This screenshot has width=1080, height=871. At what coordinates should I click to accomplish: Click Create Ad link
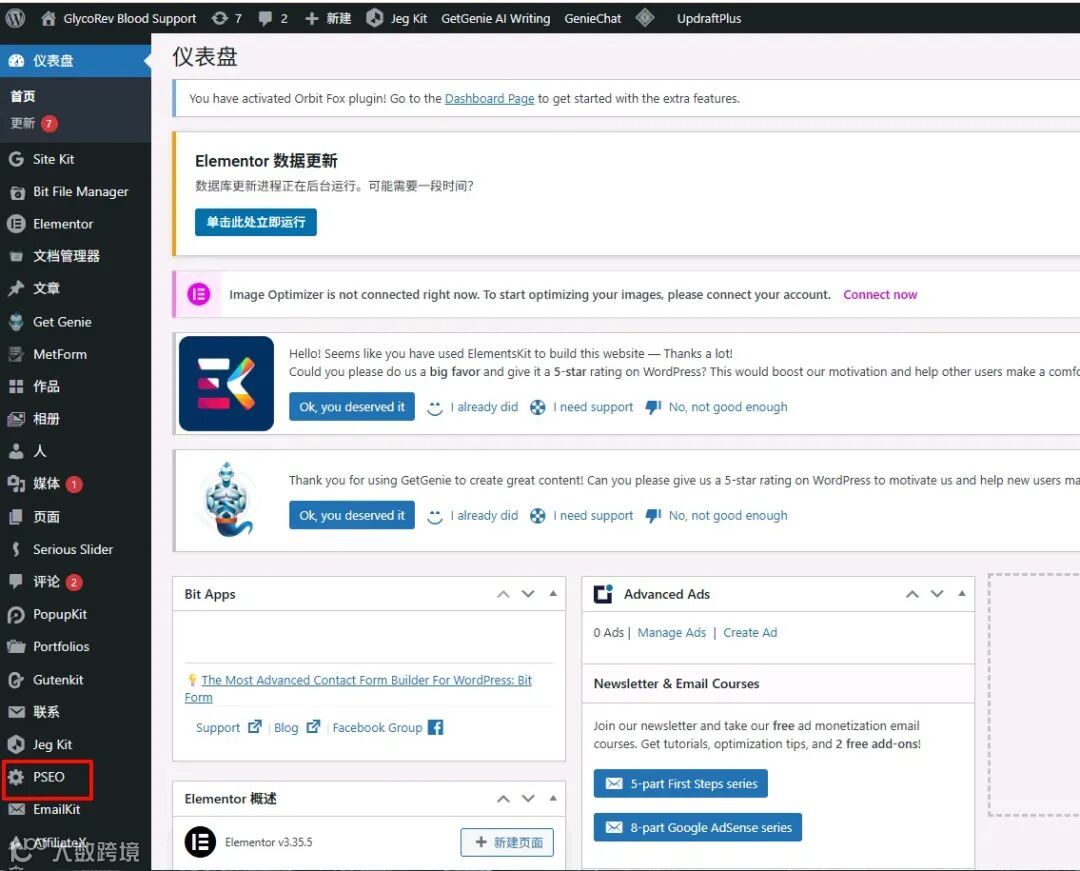click(750, 633)
